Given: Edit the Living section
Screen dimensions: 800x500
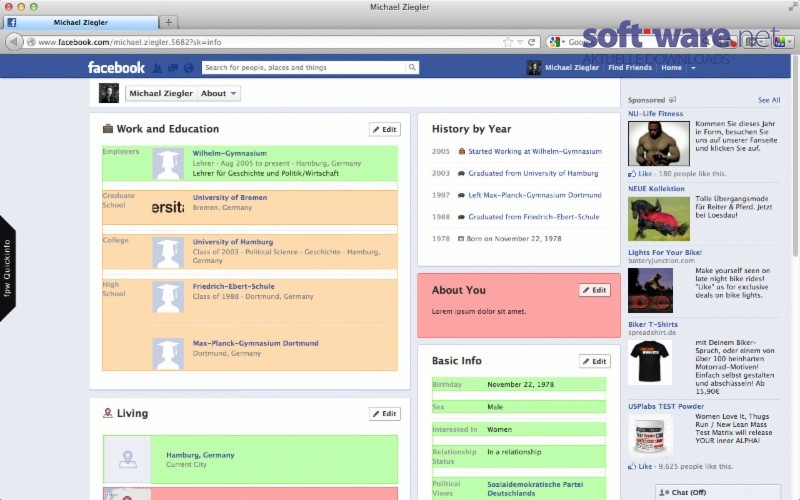Looking at the screenshot, I should pyautogui.click(x=385, y=414).
